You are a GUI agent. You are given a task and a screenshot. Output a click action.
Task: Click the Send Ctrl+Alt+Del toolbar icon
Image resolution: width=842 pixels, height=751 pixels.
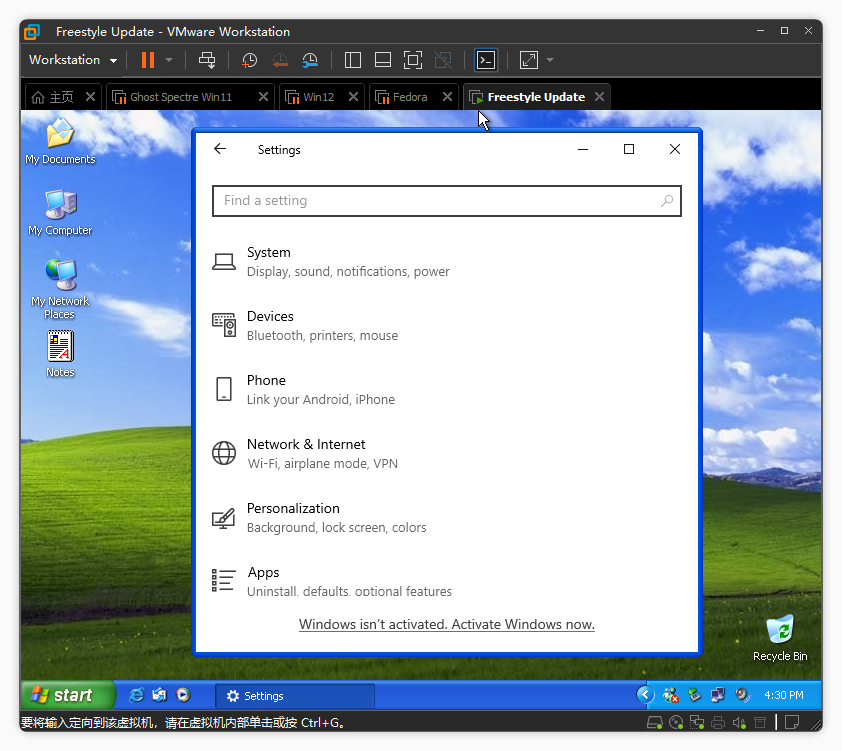coord(207,60)
